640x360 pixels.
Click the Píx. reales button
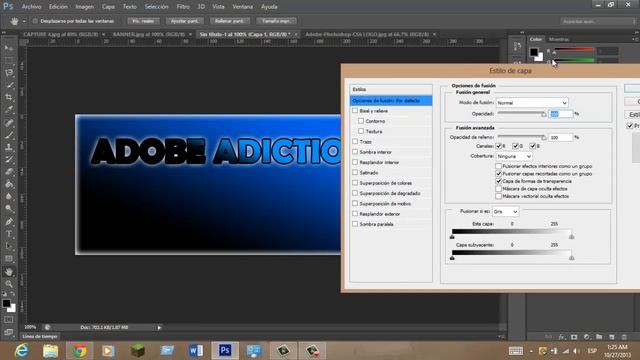coord(143,21)
